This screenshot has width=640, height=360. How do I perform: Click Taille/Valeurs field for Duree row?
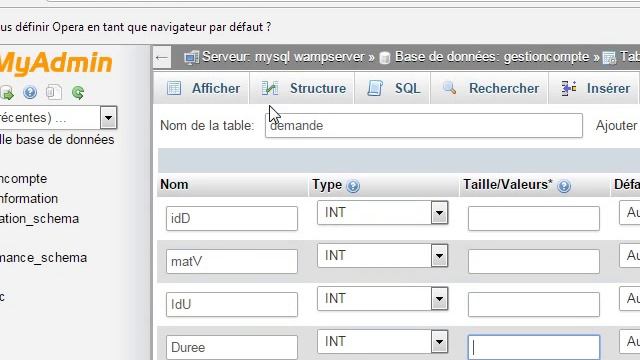point(534,347)
